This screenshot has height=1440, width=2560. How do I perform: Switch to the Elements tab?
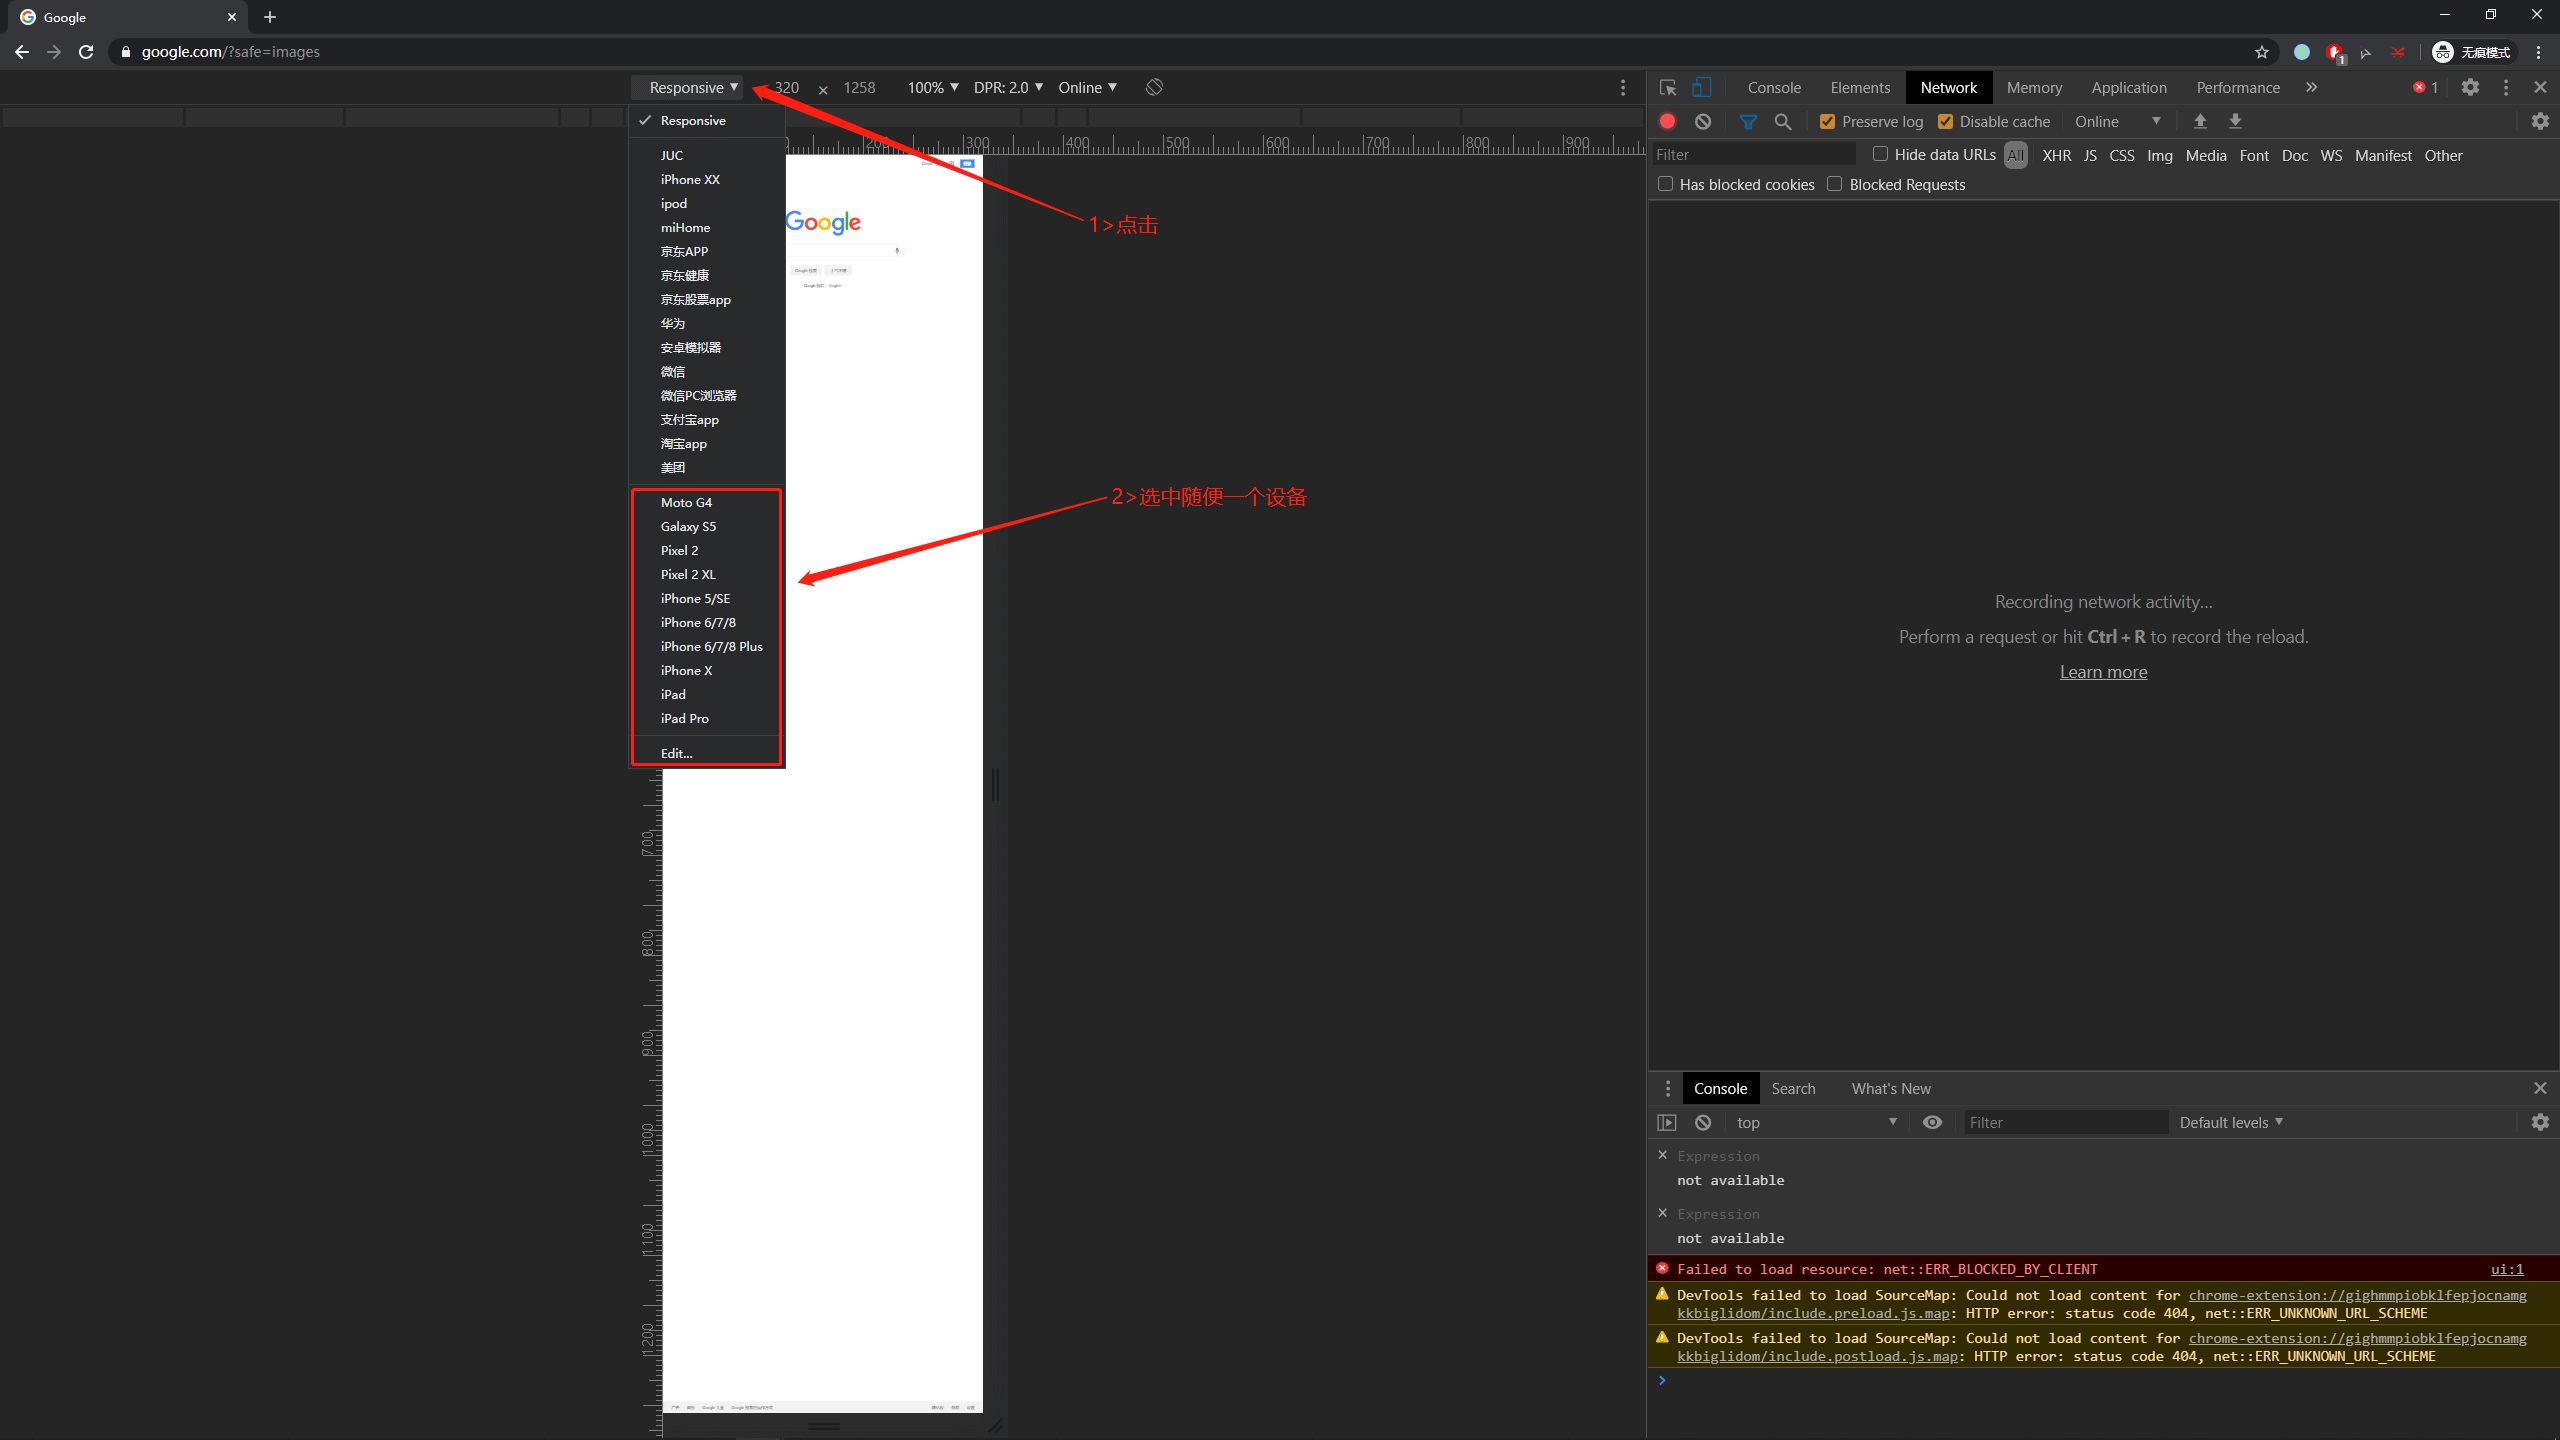click(1860, 87)
